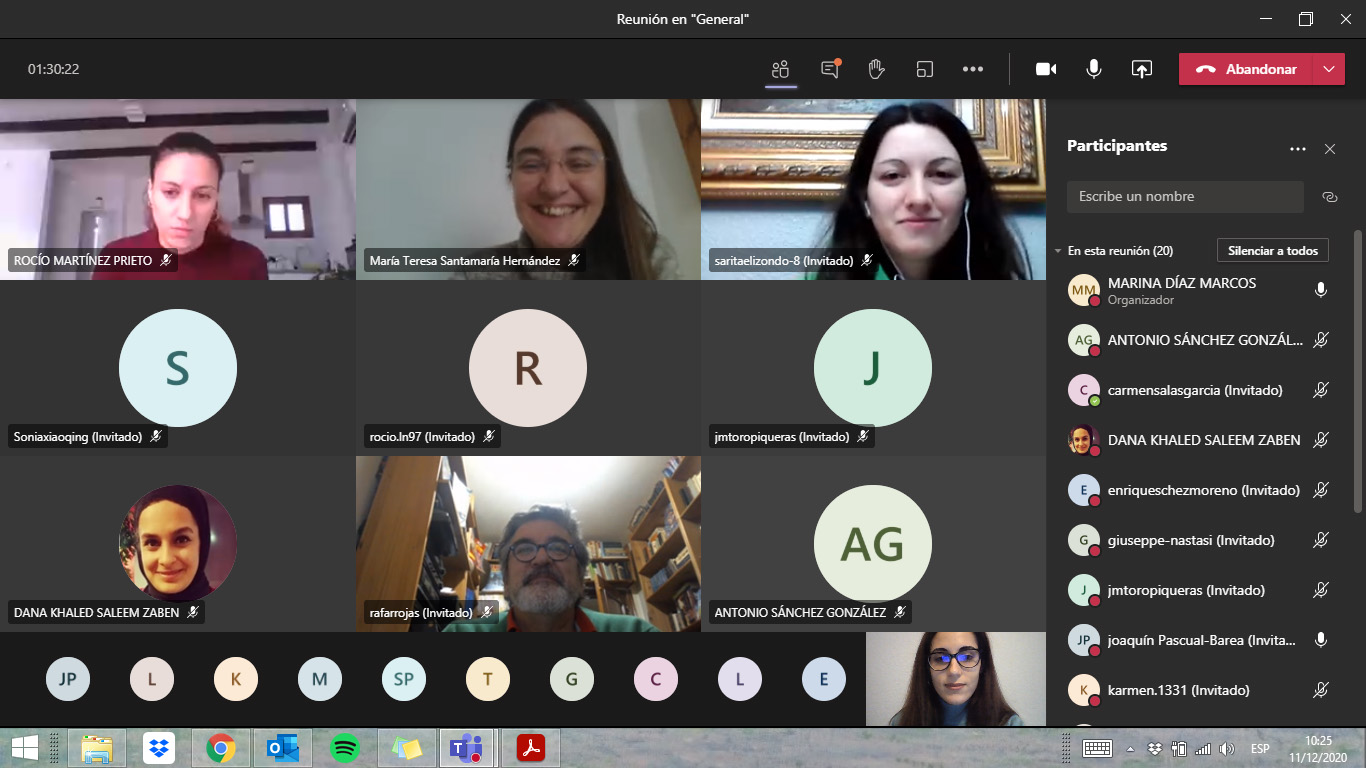
Task: Open the conversation chat icon
Action: (x=830, y=69)
